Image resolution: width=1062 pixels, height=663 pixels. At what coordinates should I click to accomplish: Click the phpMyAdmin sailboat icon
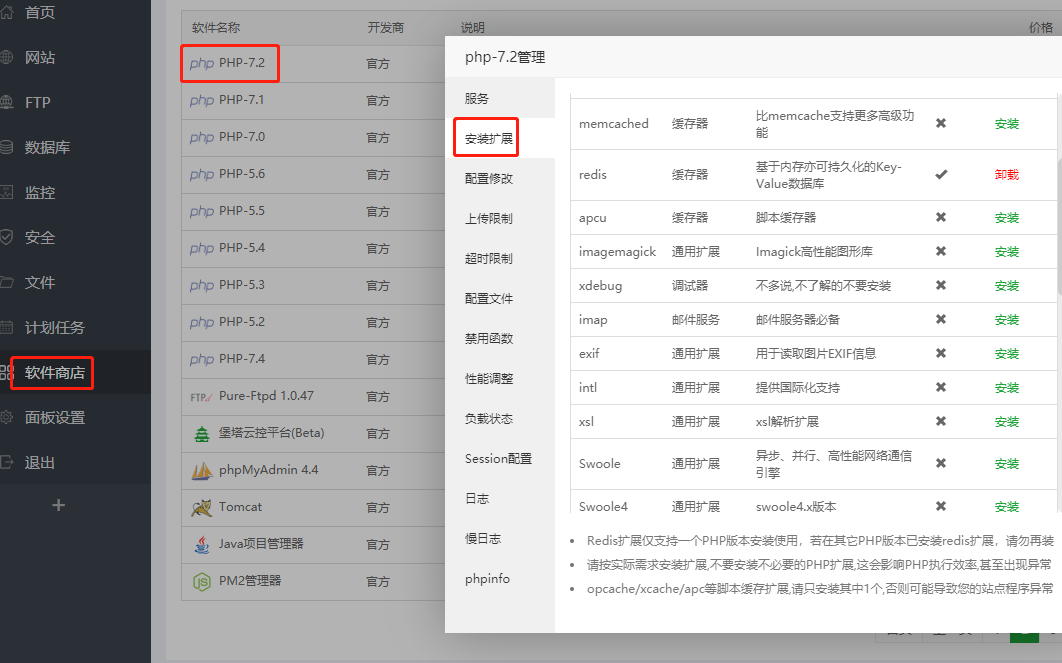pyautogui.click(x=202, y=471)
